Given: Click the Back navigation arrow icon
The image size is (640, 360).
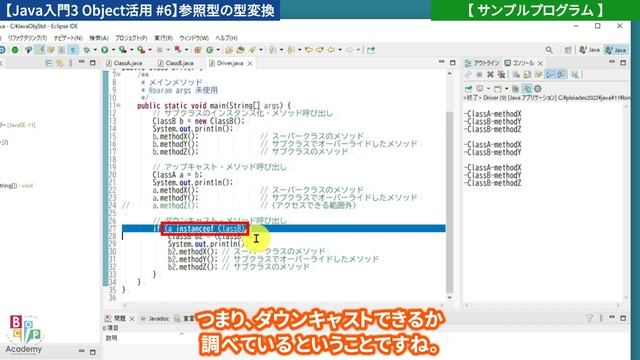Looking at the screenshot, I should (331, 50).
